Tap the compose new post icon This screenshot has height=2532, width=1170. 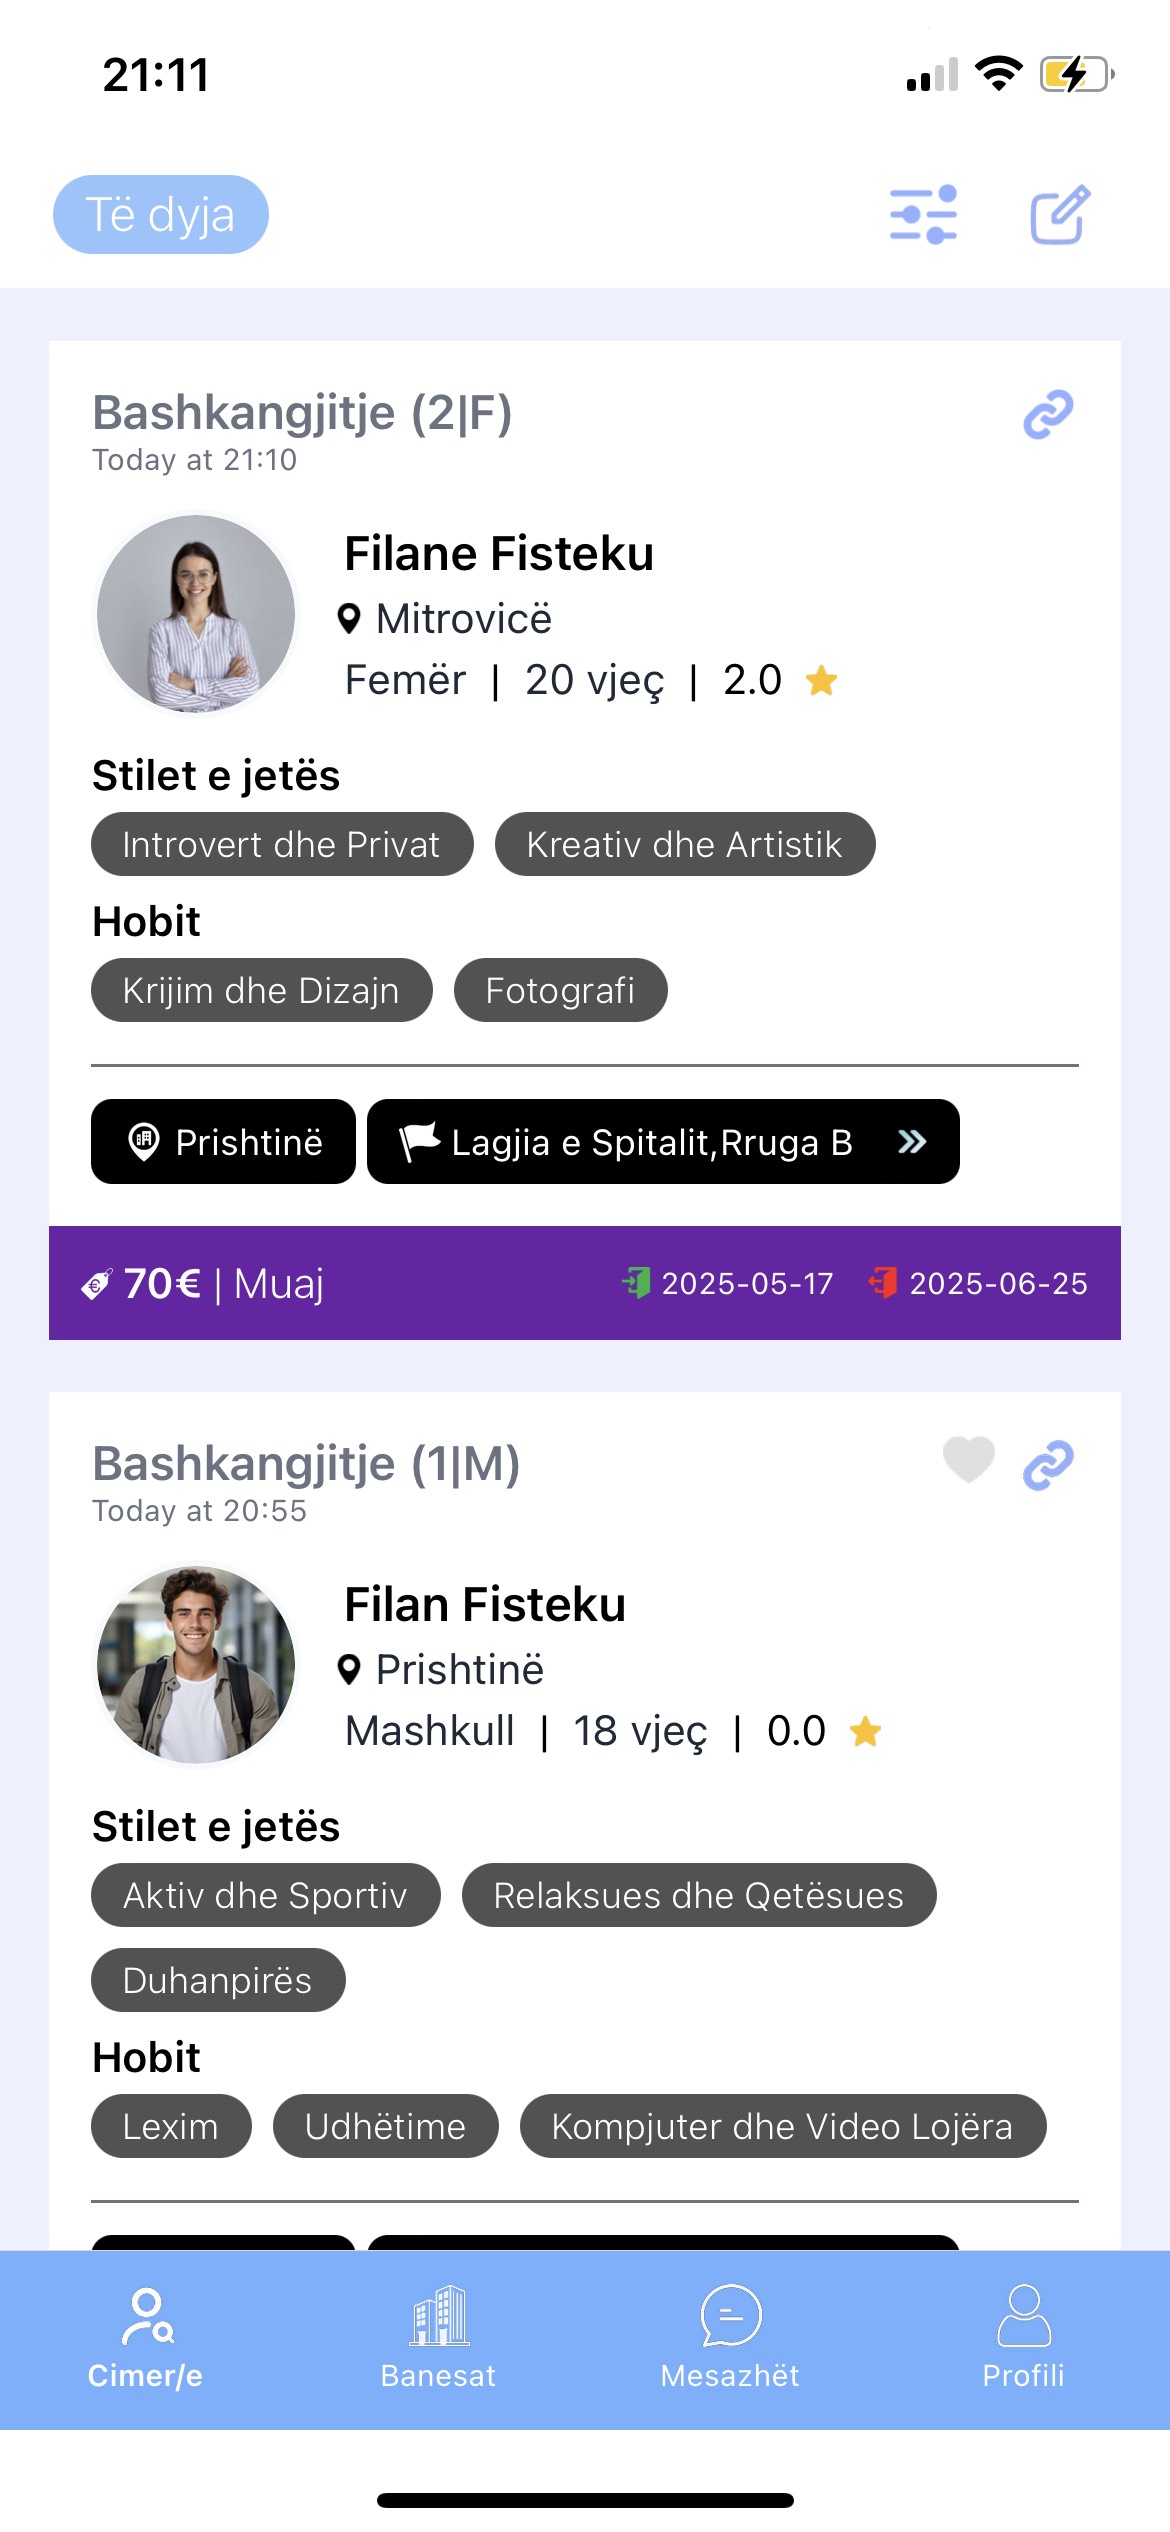click(x=1060, y=214)
